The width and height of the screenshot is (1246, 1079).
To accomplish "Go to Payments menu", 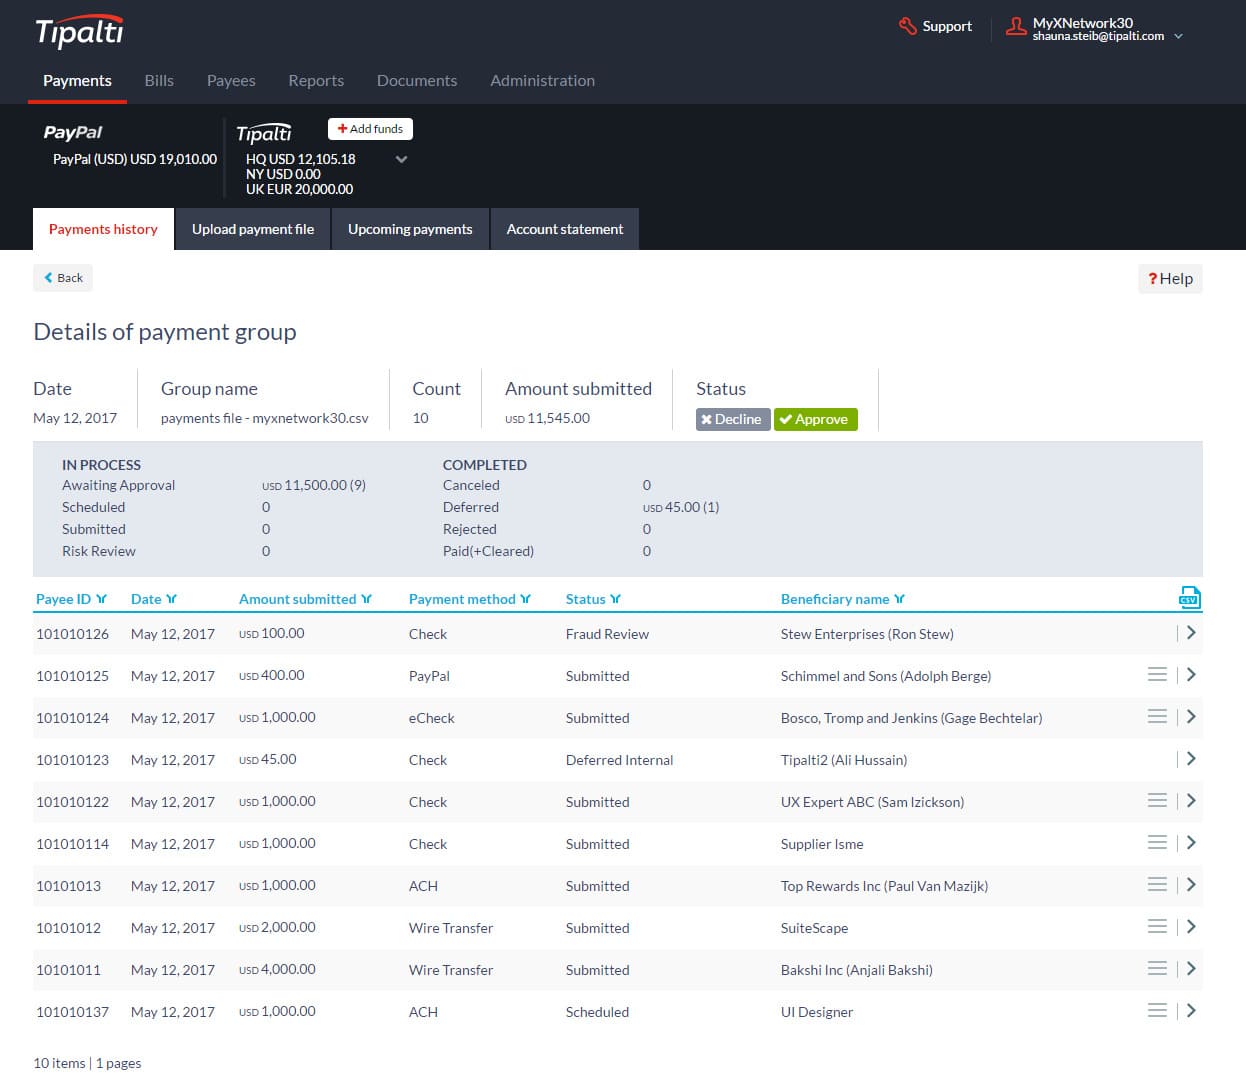I will click(77, 81).
